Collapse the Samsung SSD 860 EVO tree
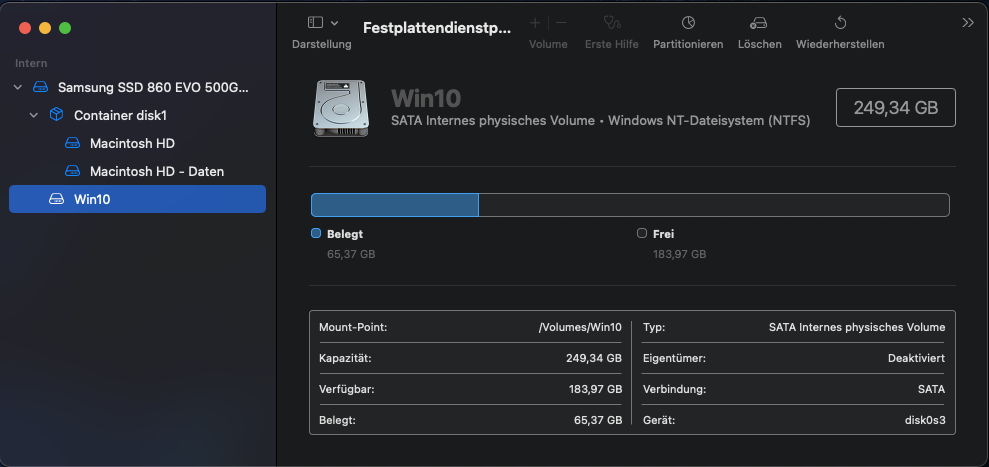 (x=18, y=88)
